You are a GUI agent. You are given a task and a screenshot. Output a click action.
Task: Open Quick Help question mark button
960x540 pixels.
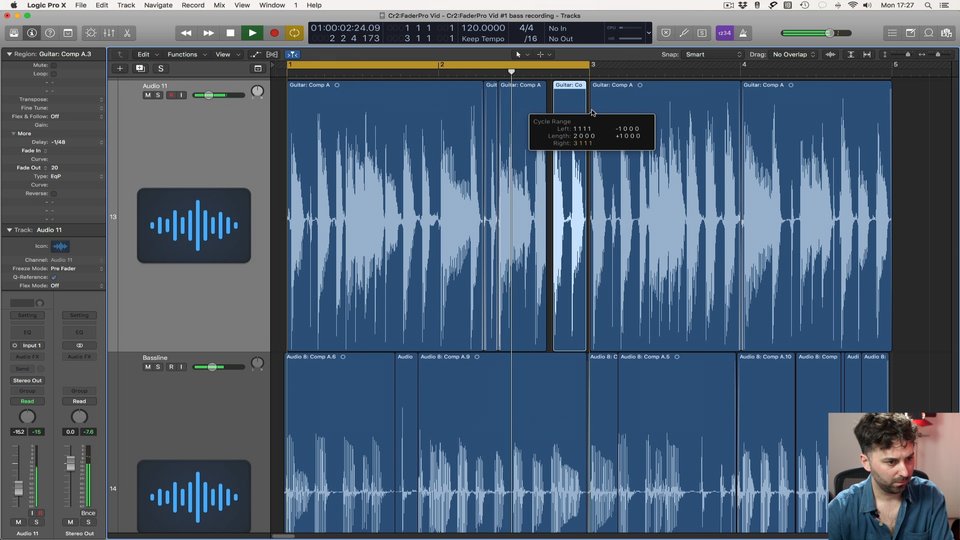click(x=50, y=33)
